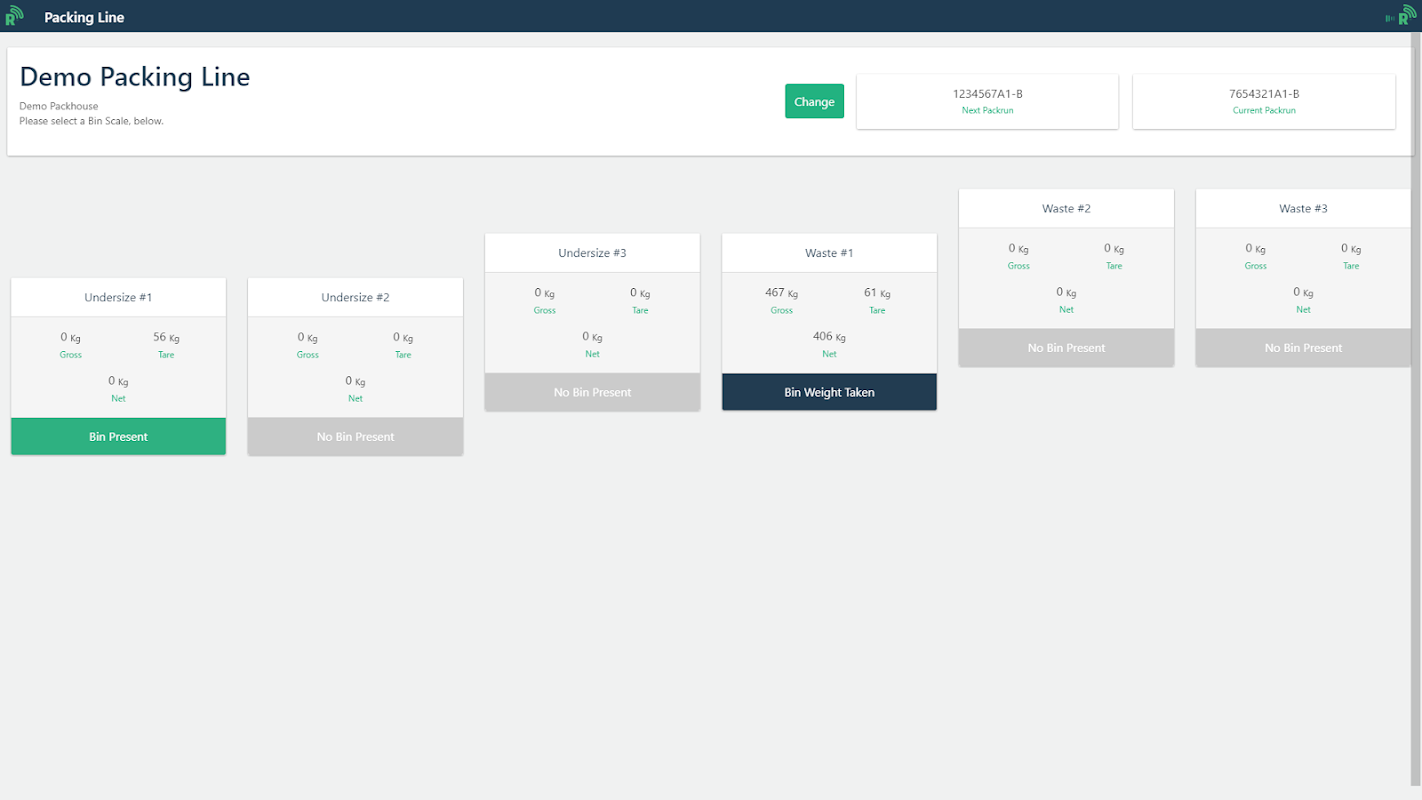
Task: Select the Next Packrun card 1234567A1-B
Action: [x=987, y=101]
